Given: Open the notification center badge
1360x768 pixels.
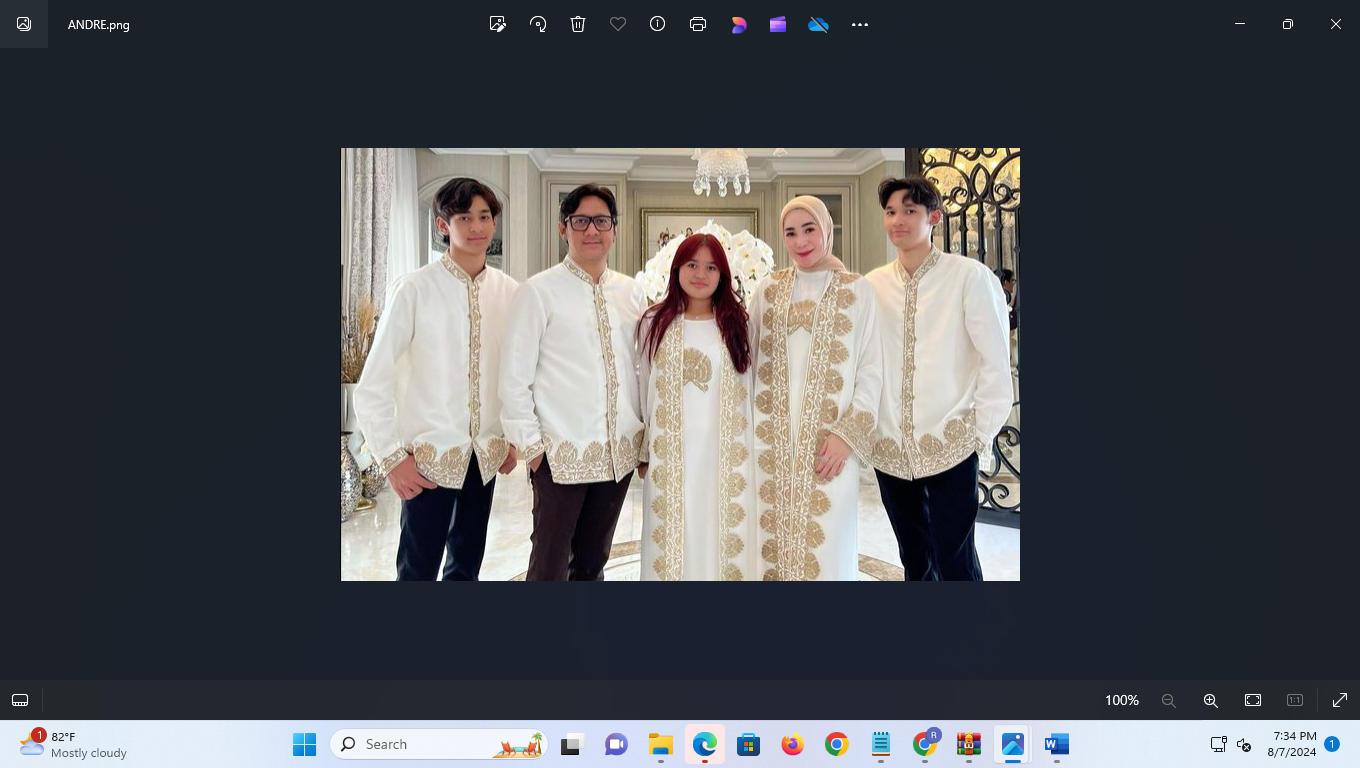Looking at the screenshot, I should pos(1332,744).
